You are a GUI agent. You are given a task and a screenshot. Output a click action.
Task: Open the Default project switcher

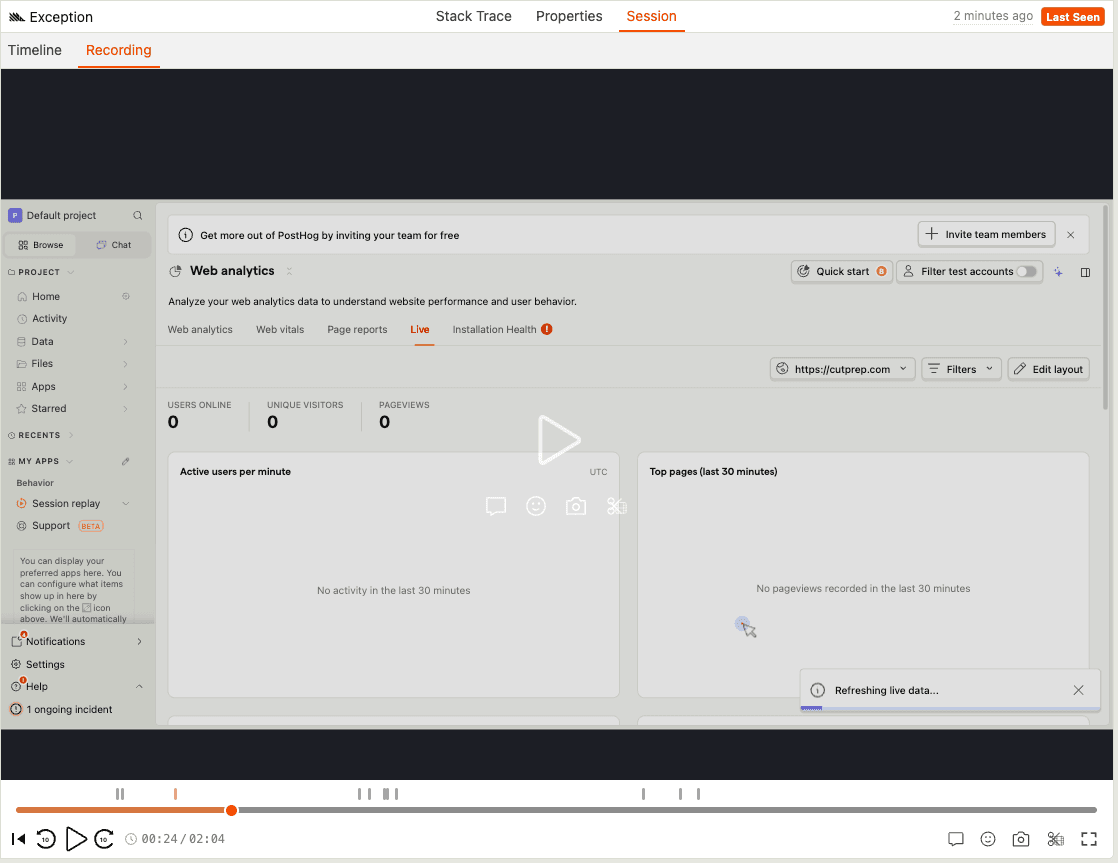click(x=53, y=215)
